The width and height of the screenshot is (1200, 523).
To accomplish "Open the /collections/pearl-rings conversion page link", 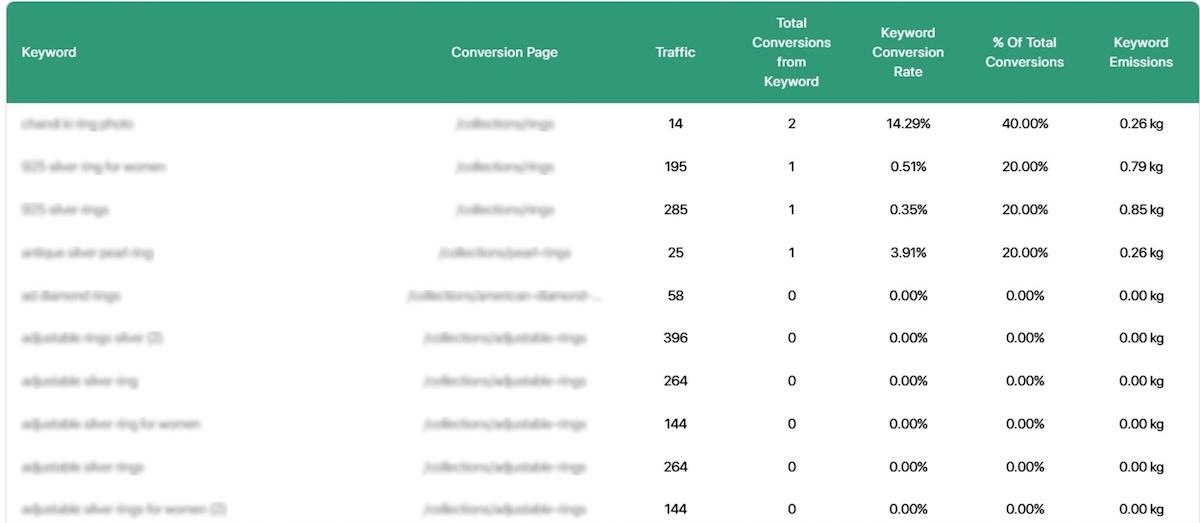I will [504, 253].
